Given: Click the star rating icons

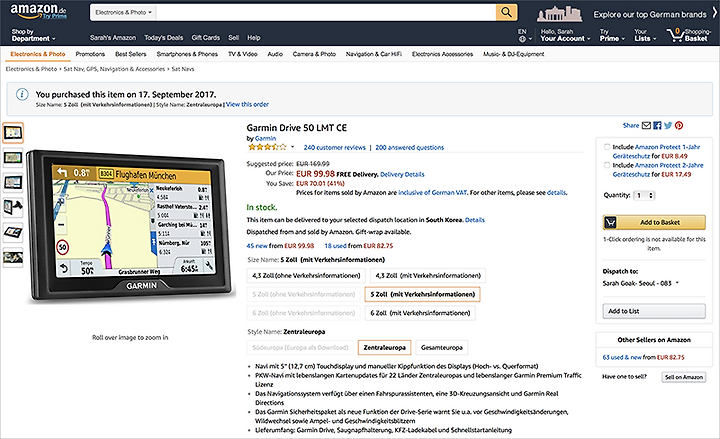Looking at the screenshot, I should pyautogui.click(x=267, y=147).
